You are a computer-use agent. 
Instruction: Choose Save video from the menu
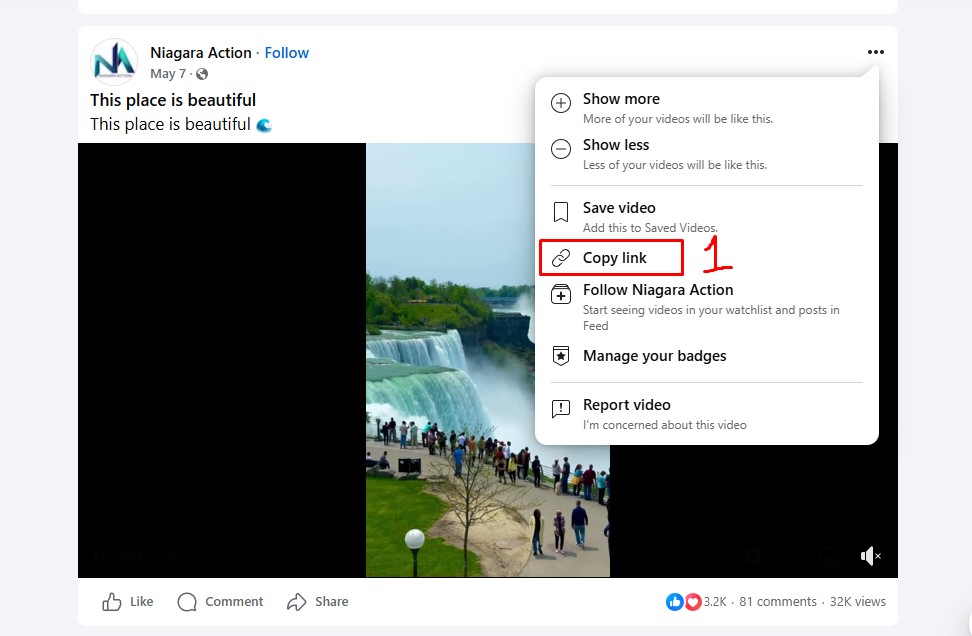point(707,217)
